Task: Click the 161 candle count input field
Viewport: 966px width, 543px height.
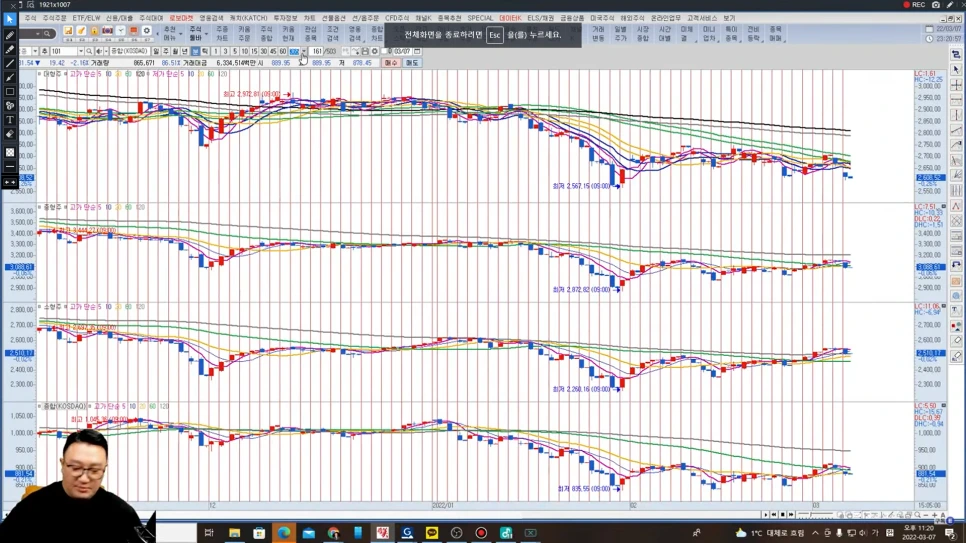Action: [x=316, y=51]
